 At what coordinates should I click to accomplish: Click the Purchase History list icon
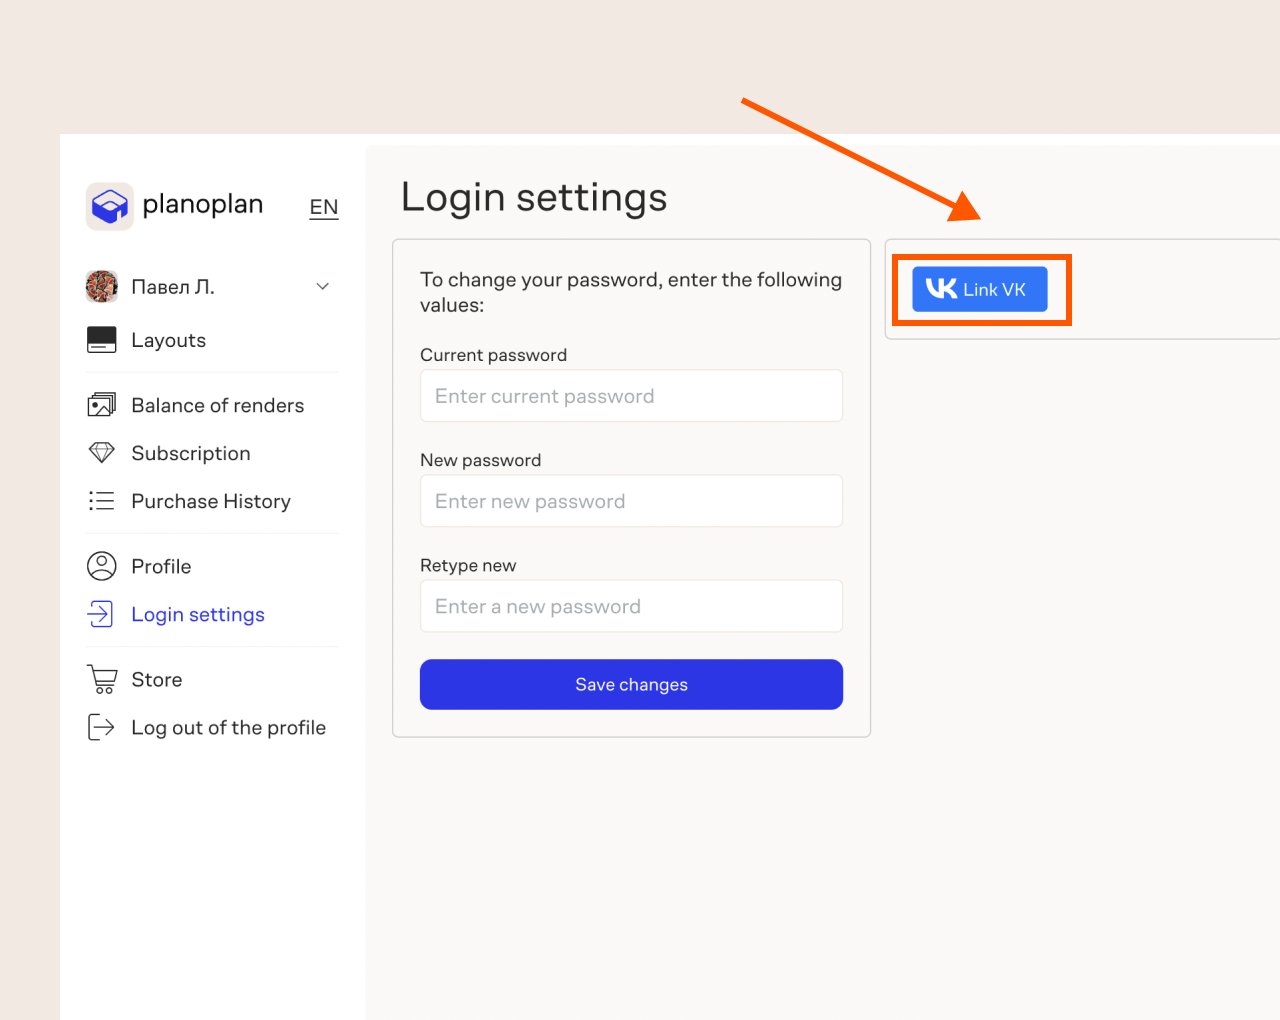[102, 501]
